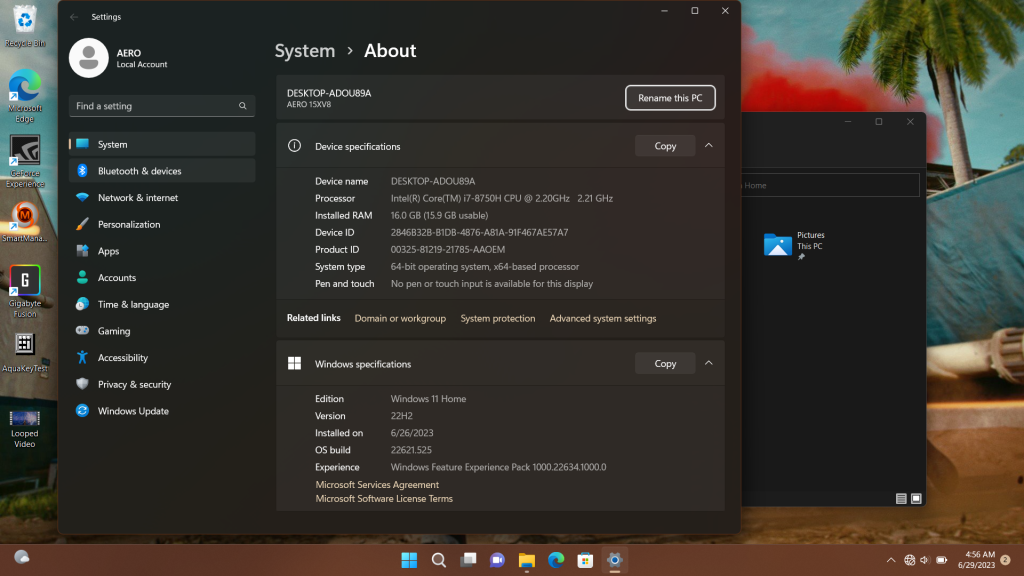This screenshot has height=576, width=1024.
Task: Switch File Explorer to details view icon
Action: 901,499
